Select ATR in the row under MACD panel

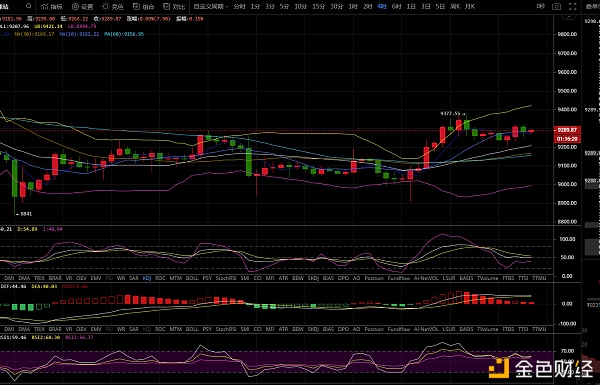[283, 329]
